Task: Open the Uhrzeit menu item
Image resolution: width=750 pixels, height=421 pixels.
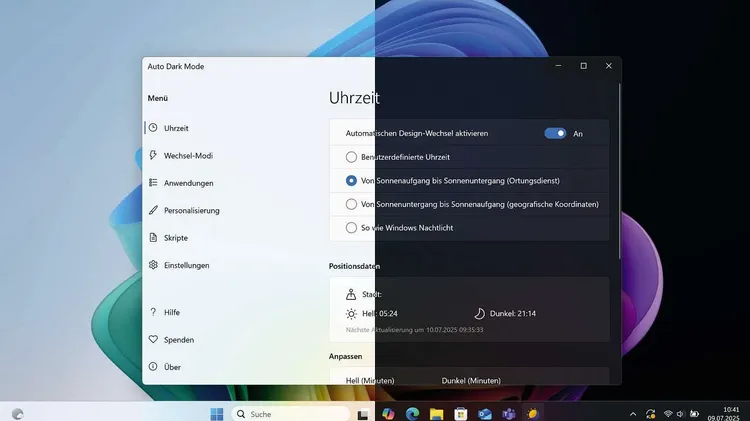Action: pyautogui.click(x=168, y=128)
